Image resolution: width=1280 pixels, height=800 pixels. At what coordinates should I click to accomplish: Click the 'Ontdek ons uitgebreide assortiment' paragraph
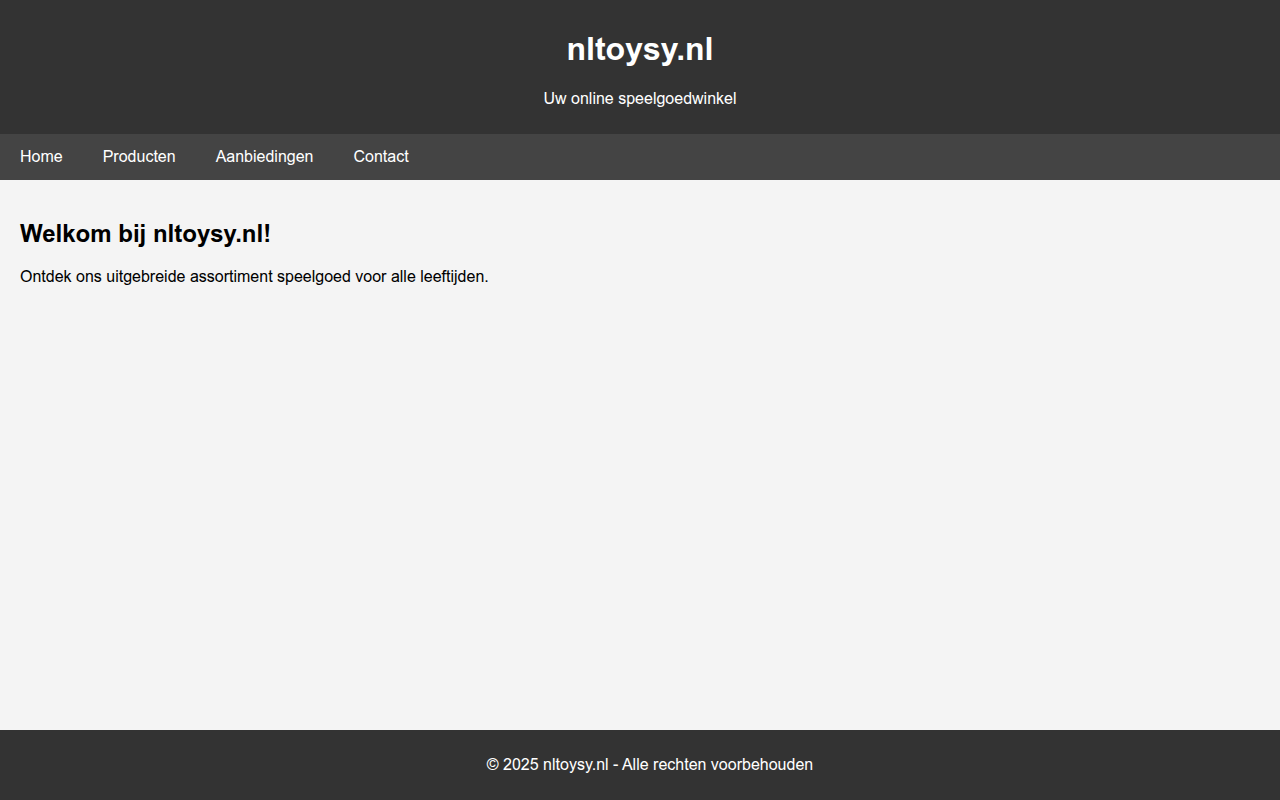click(254, 277)
